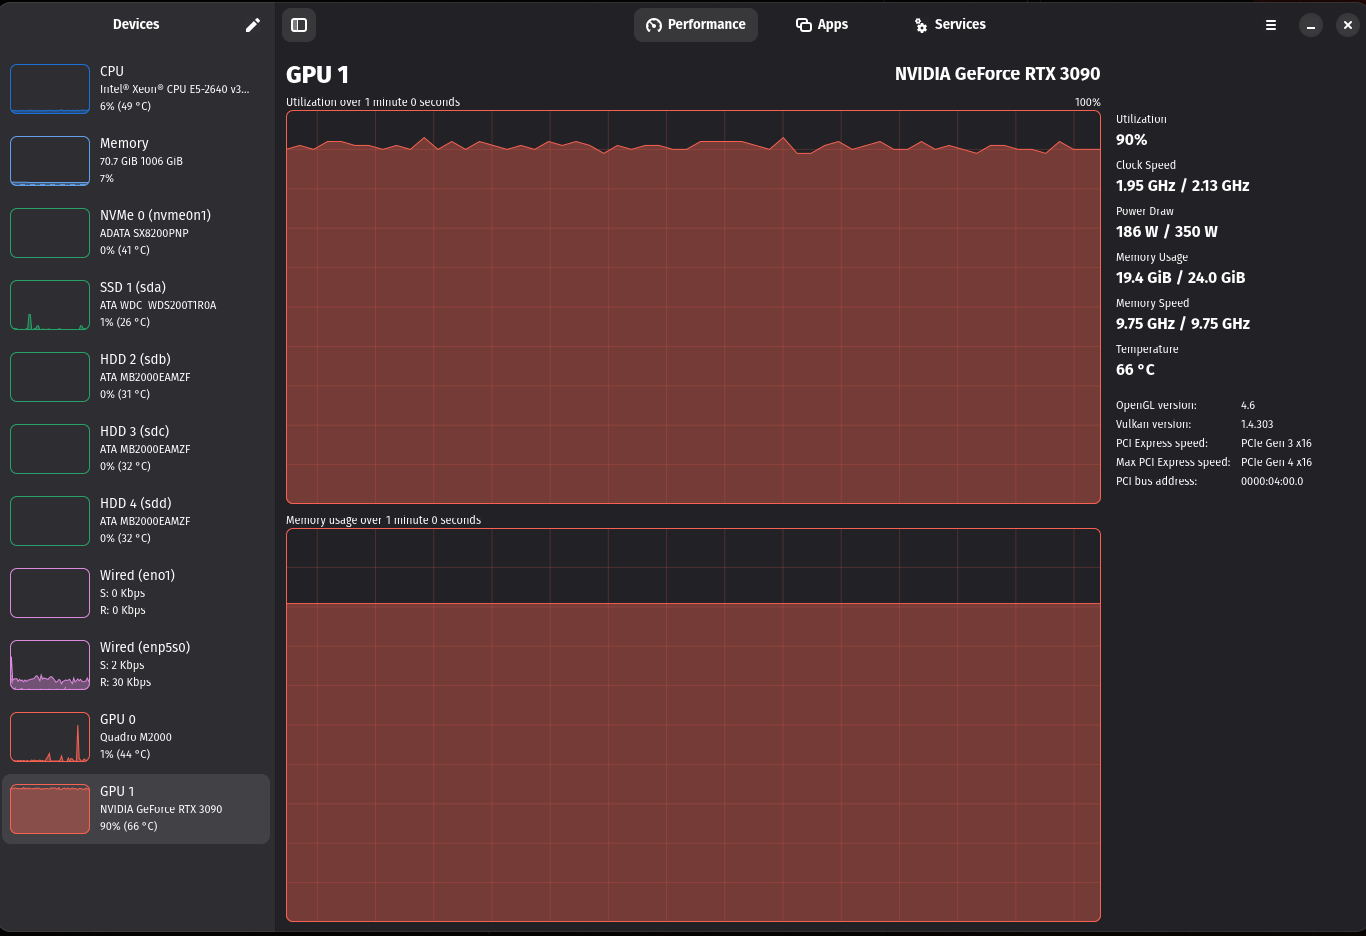Click 'Memory usage over 1 minute 0 seconds' label
The height and width of the screenshot is (936, 1366).
(x=383, y=520)
